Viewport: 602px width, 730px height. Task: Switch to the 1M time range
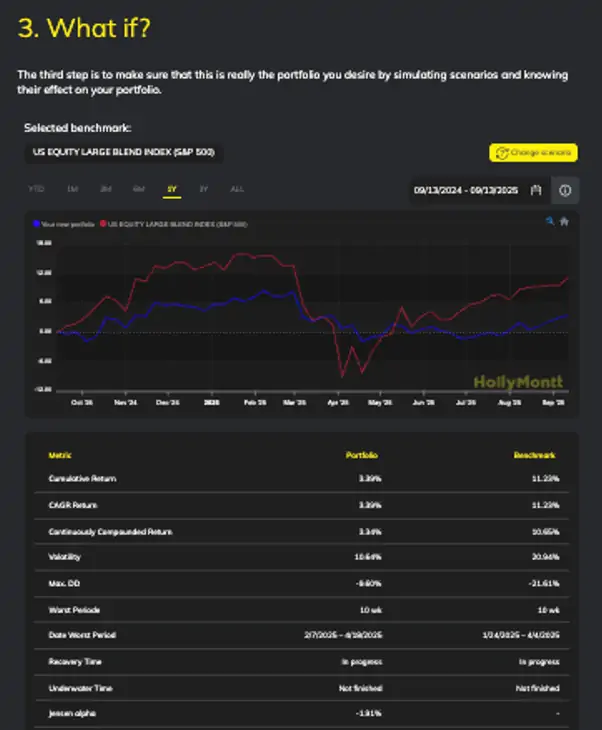pos(72,188)
